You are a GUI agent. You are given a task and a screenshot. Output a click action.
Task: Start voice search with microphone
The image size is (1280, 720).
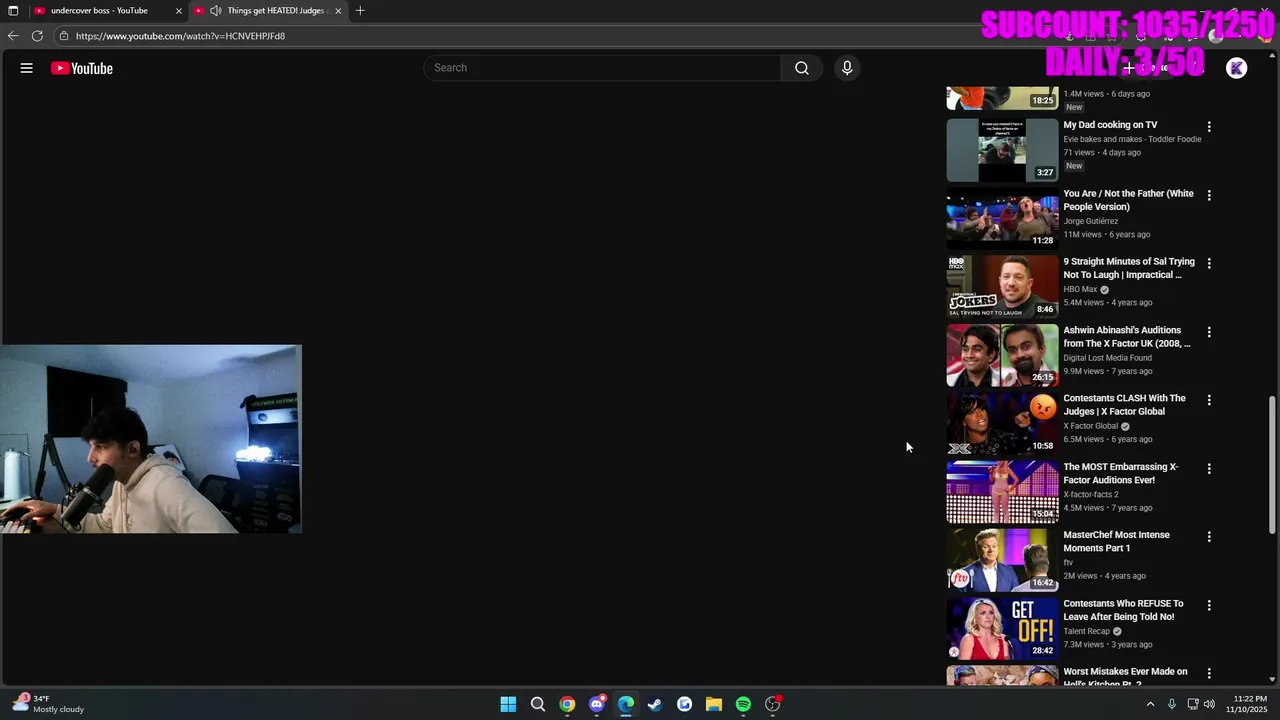point(847,68)
